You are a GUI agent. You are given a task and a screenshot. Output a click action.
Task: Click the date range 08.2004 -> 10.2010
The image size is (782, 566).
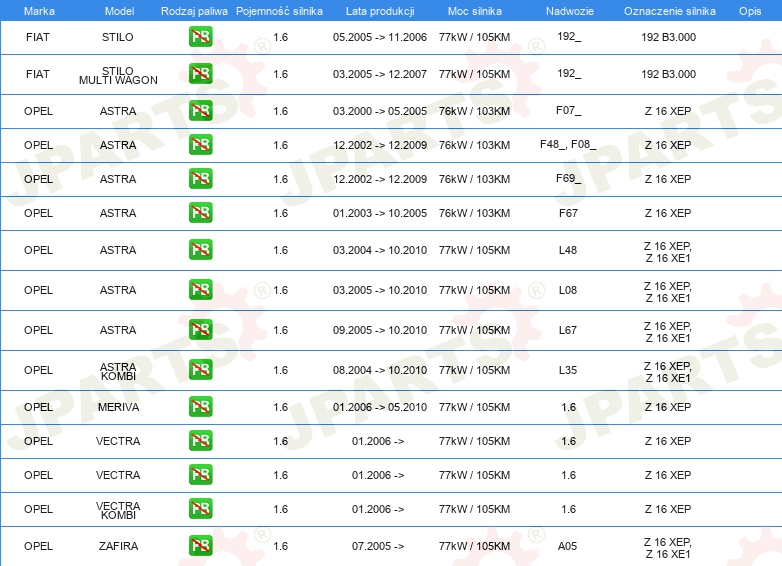point(380,370)
